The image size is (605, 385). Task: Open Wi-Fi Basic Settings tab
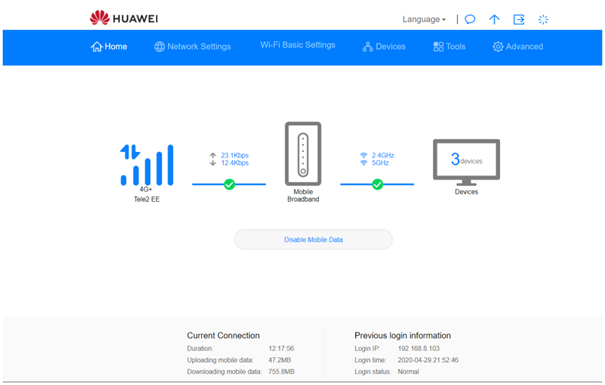point(298,45)
